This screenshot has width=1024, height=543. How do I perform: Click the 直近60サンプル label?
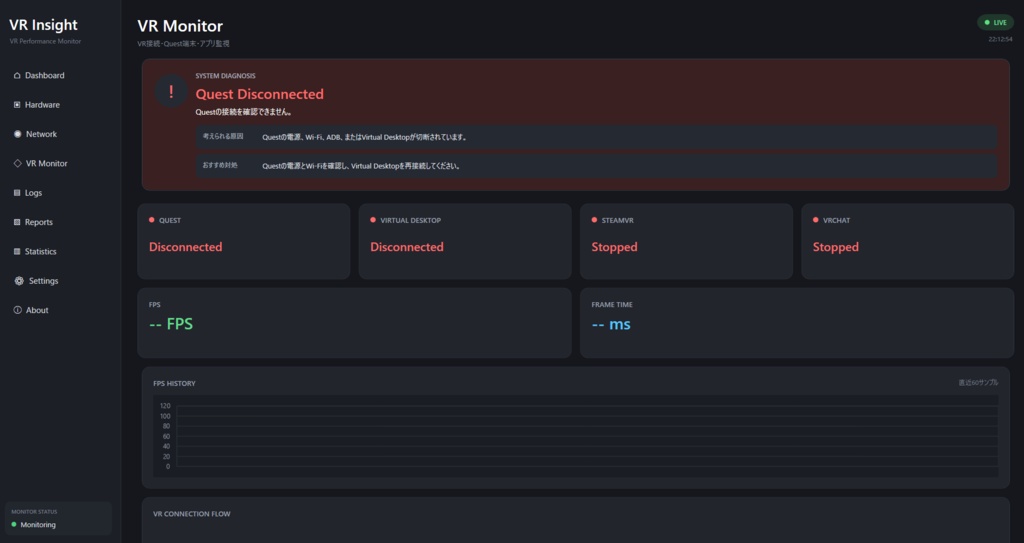tap(978, 383)
